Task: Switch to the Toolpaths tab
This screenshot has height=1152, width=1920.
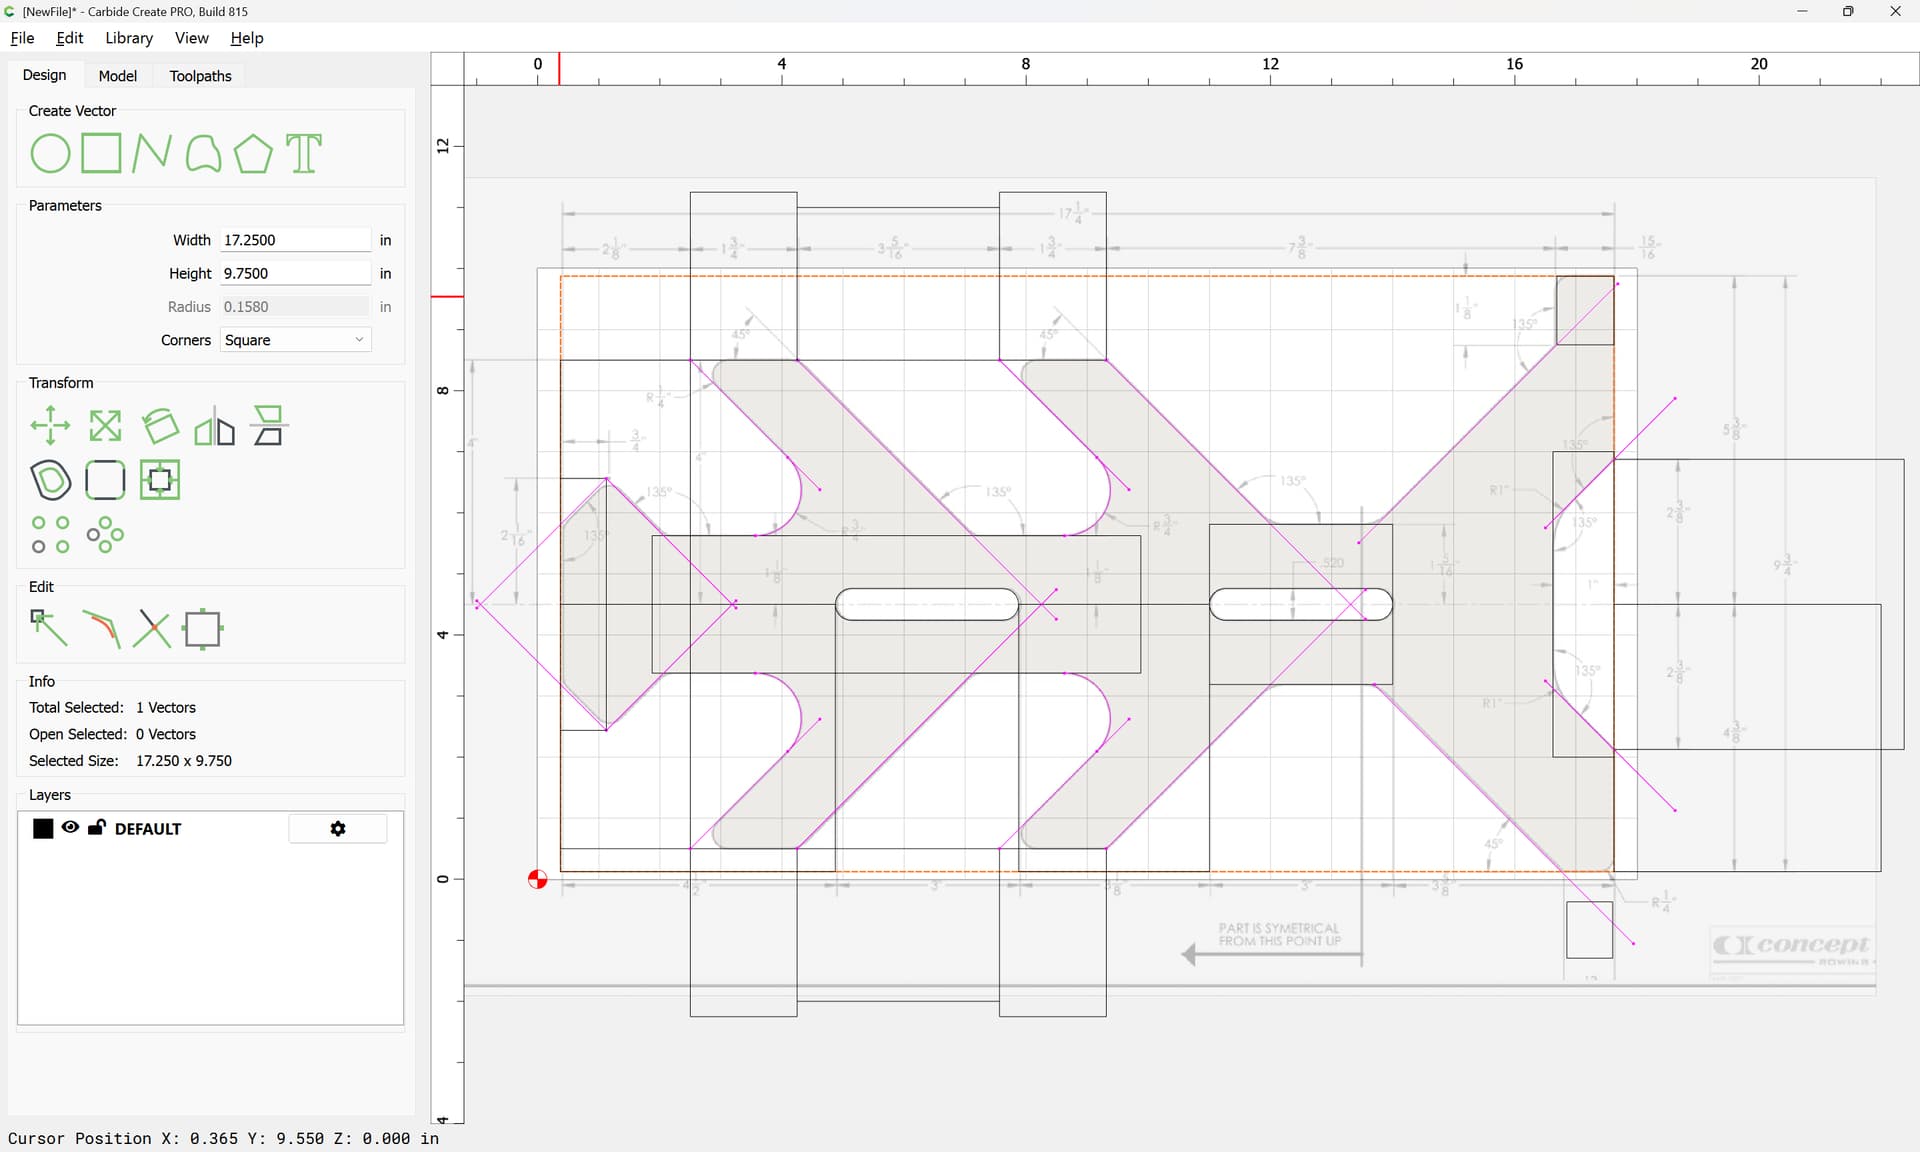Action: tap(200, 76)
